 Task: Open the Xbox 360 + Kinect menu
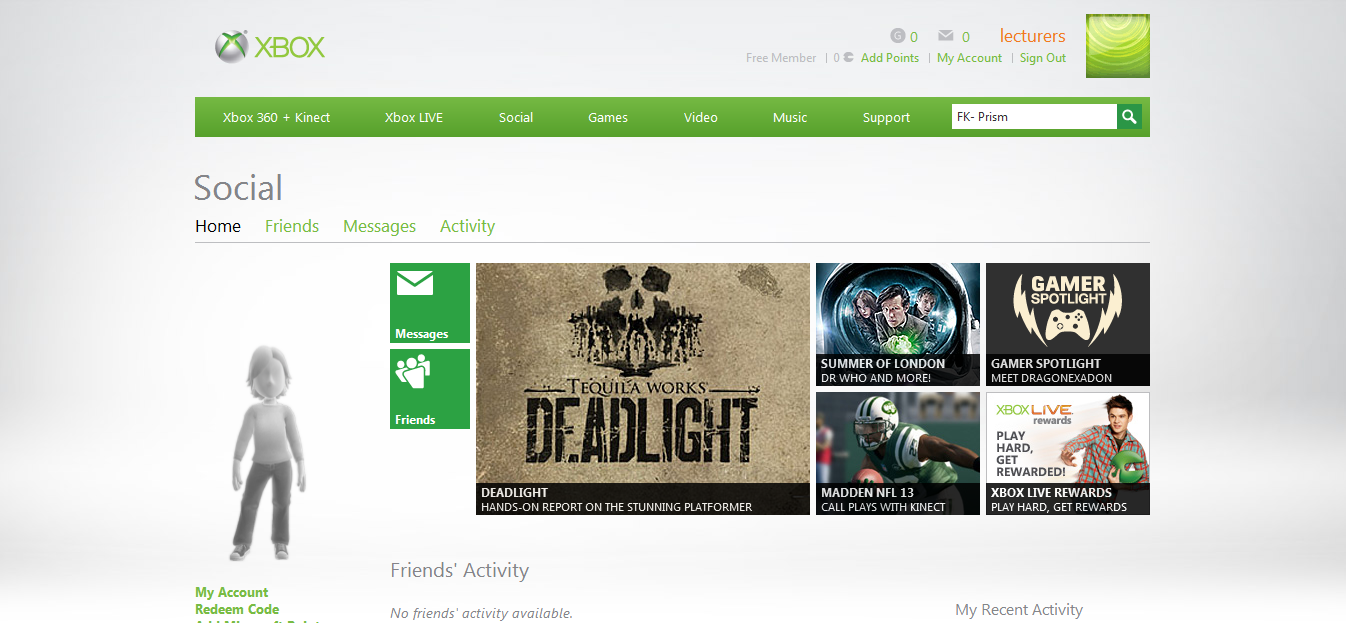tap(276, 117)
